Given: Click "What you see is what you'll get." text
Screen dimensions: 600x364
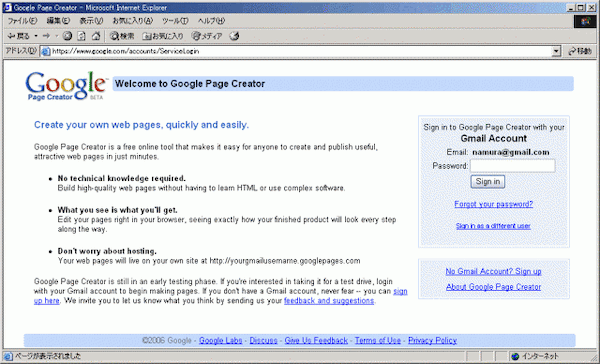Looking at the screenshot, I should click(117, 210).
